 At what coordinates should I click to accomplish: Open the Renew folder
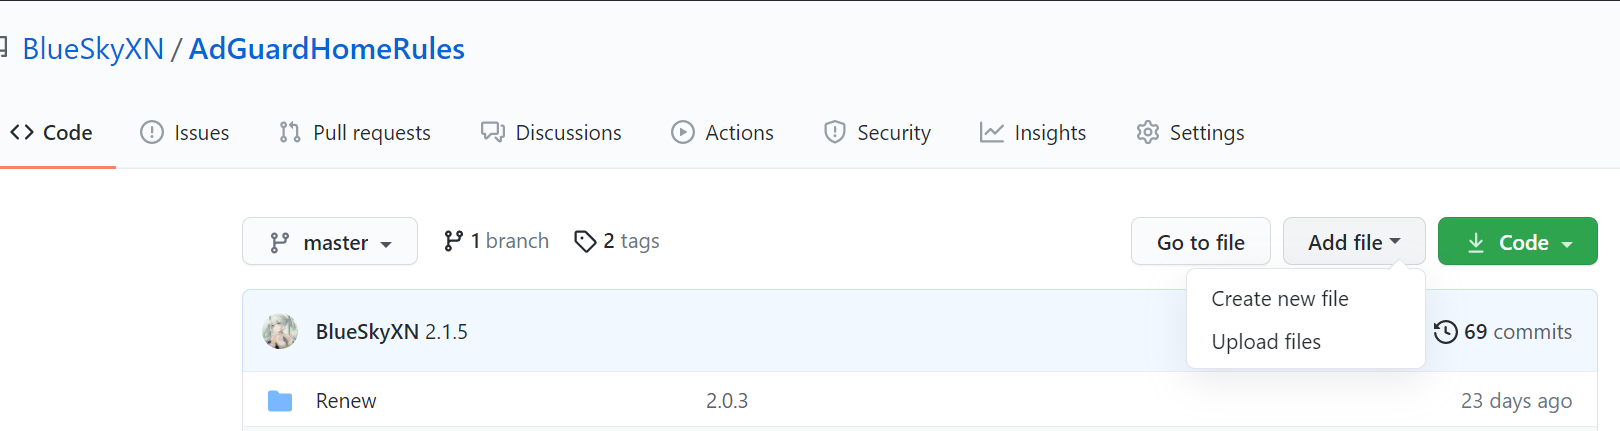[x=346, y=401]
